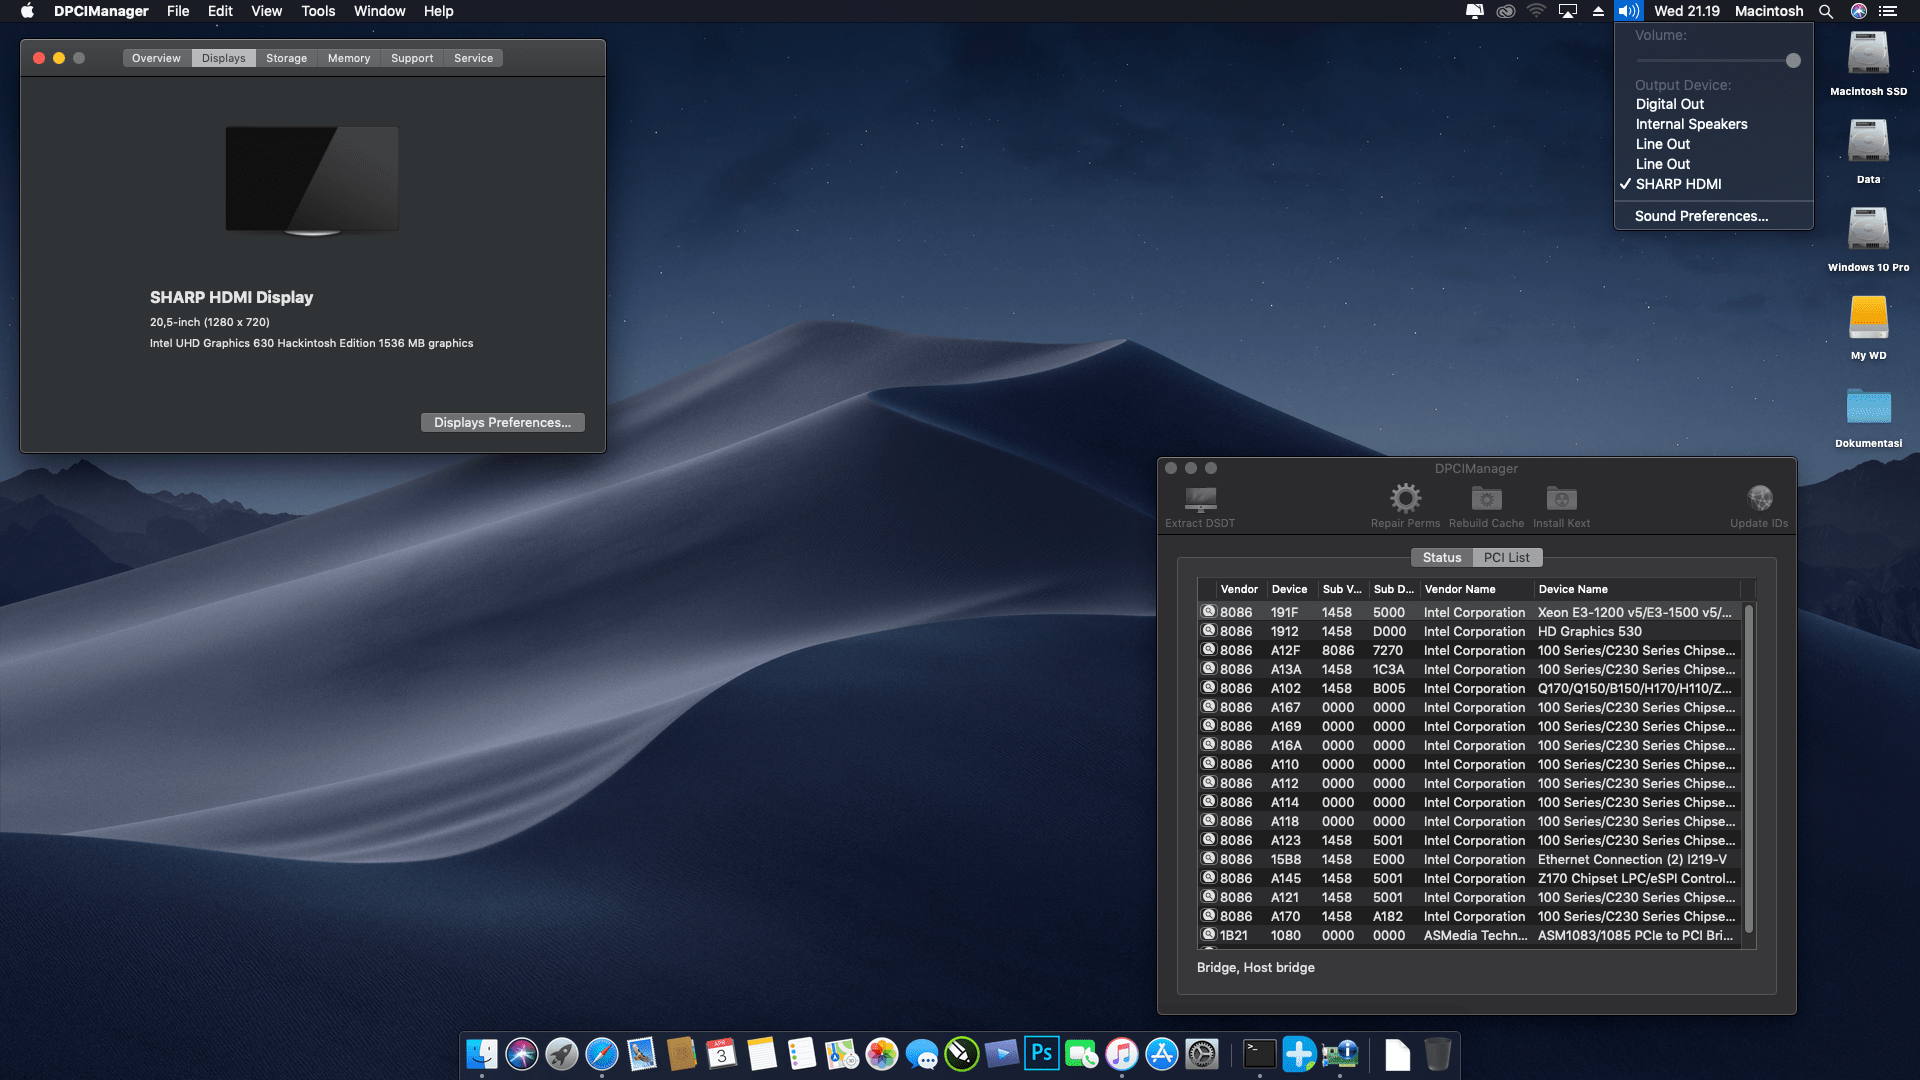Open the My WD external drive icon
Screen dimensions: 1920x1080
click(1868, 317)
